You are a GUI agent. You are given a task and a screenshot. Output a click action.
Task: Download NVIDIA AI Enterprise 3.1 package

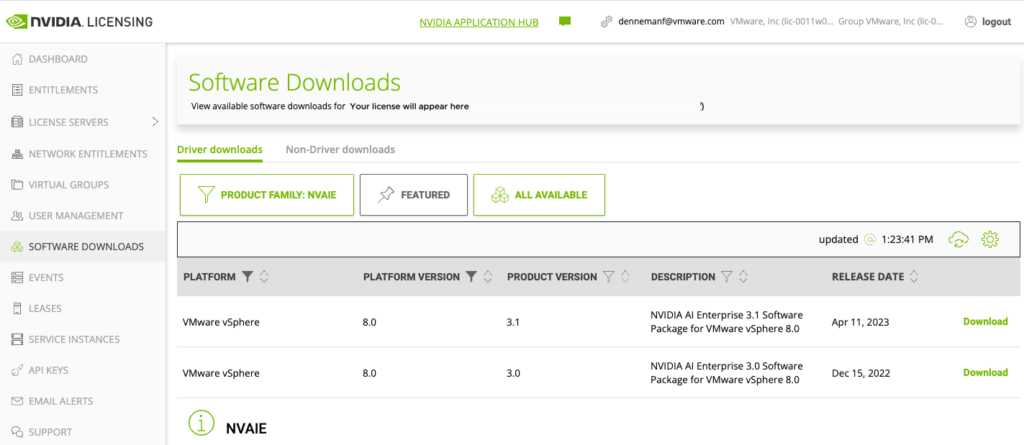[x=984, y=322]
